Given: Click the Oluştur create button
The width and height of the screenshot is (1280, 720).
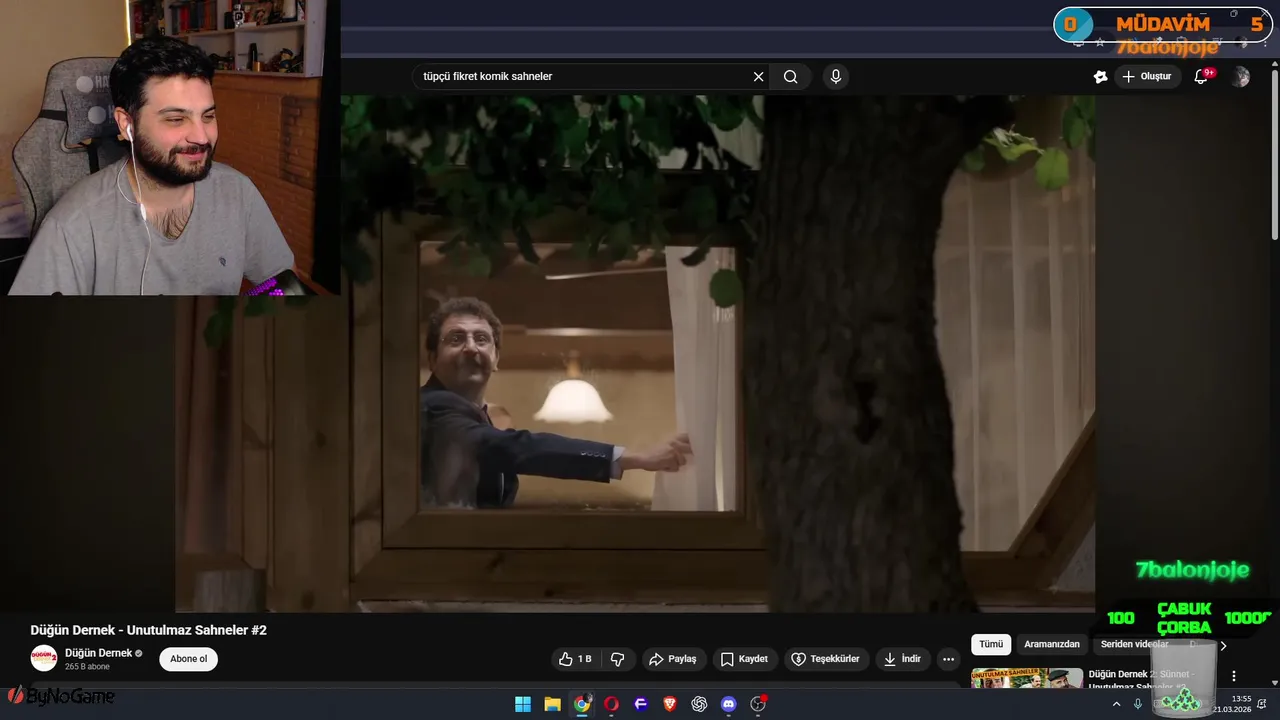Looking at the screenshot, I should (x=1147, y=77).
